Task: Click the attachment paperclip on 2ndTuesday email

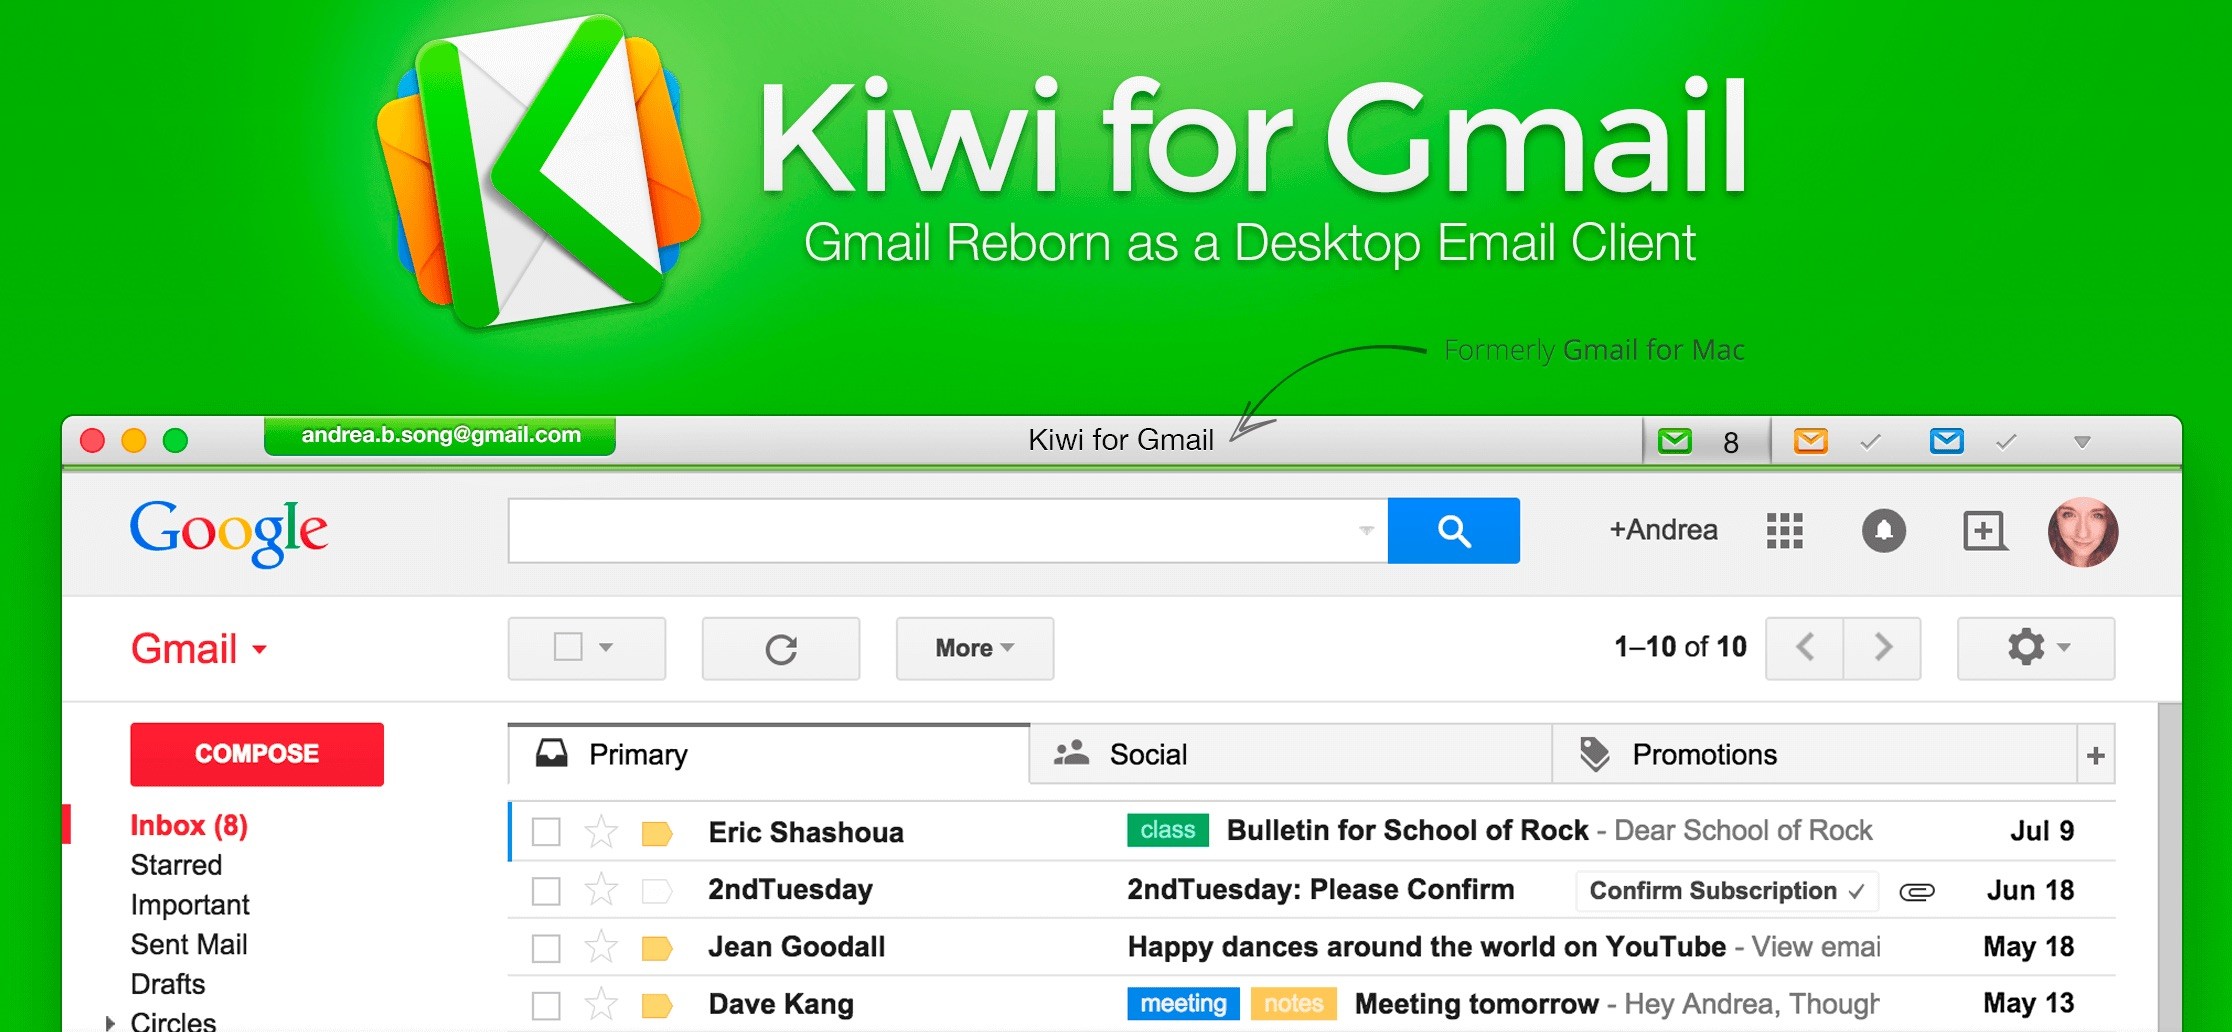Action: 1917,891
